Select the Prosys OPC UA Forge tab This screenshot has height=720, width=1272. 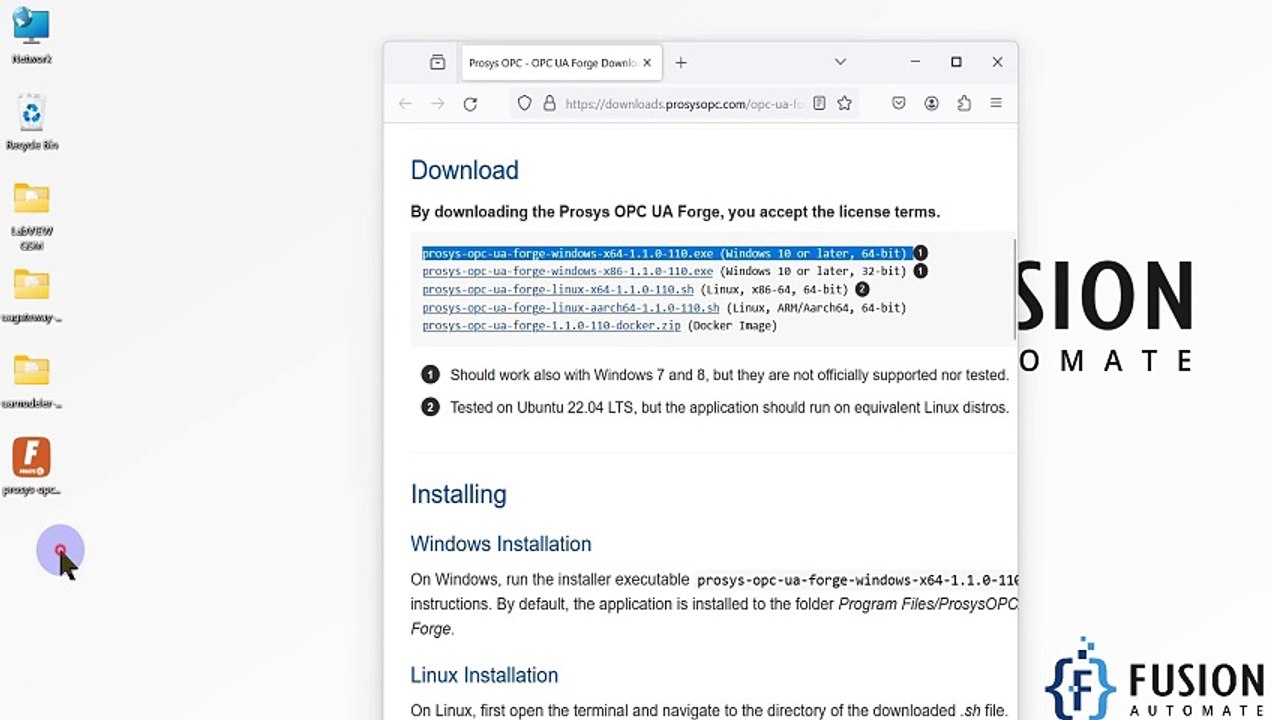[560, 63]
